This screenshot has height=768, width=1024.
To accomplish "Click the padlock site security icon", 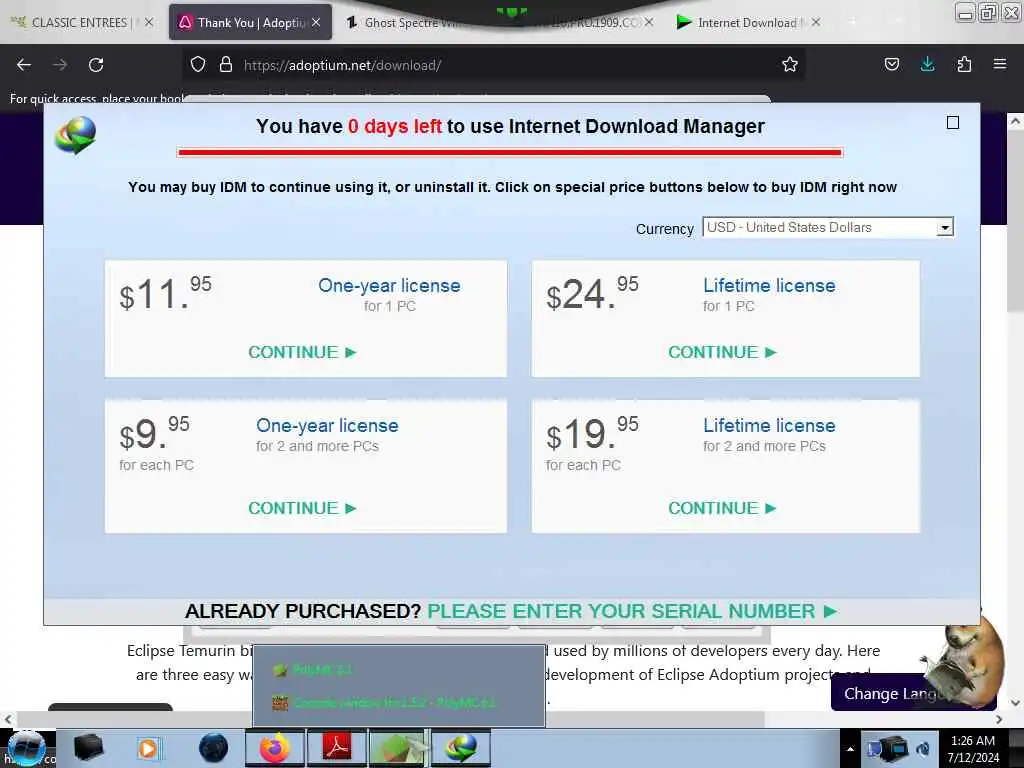I will pos(226,65).
